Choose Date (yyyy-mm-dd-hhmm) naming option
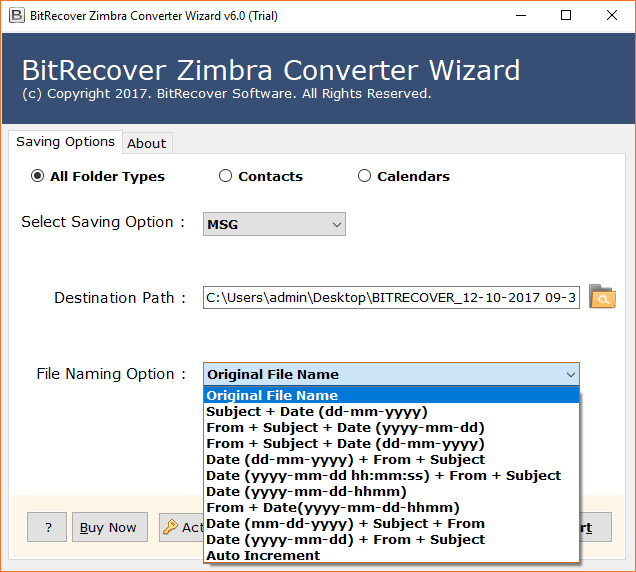Screen dimensions: 636x572 391,492
